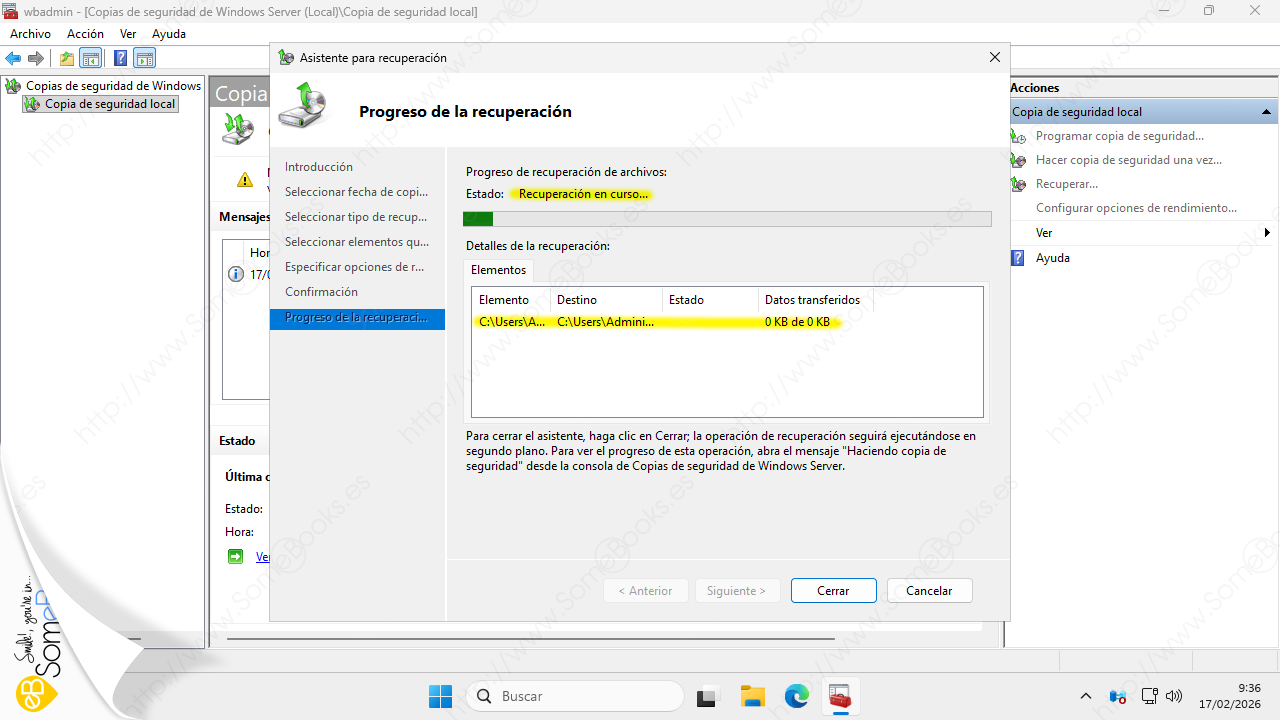1280x720 pixels.
Task: Click the green recovery progress bar
Action: tap(727, 219)
